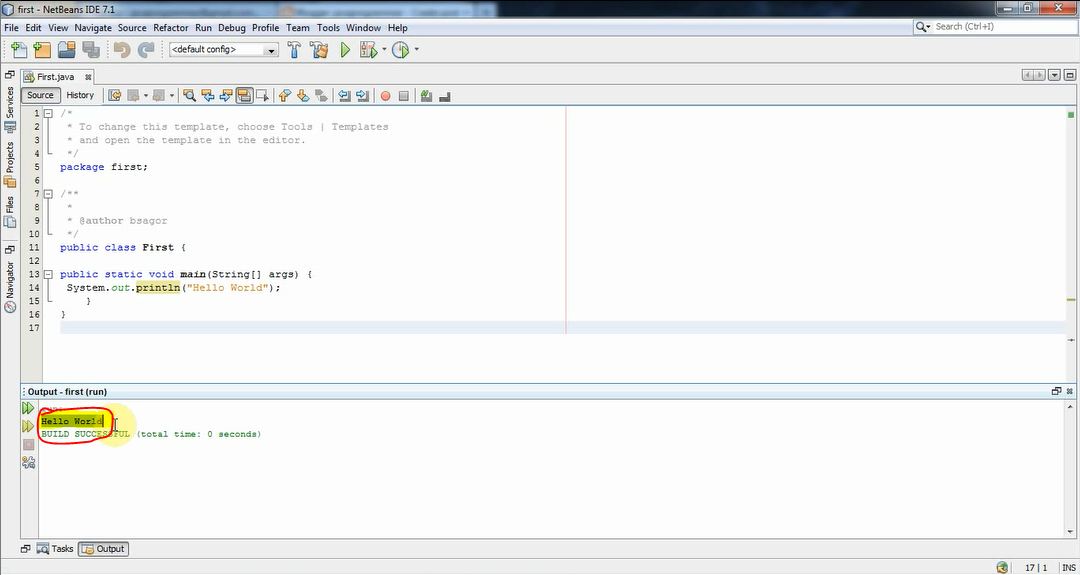Open the Files side panel

click(x=10, y=211)
